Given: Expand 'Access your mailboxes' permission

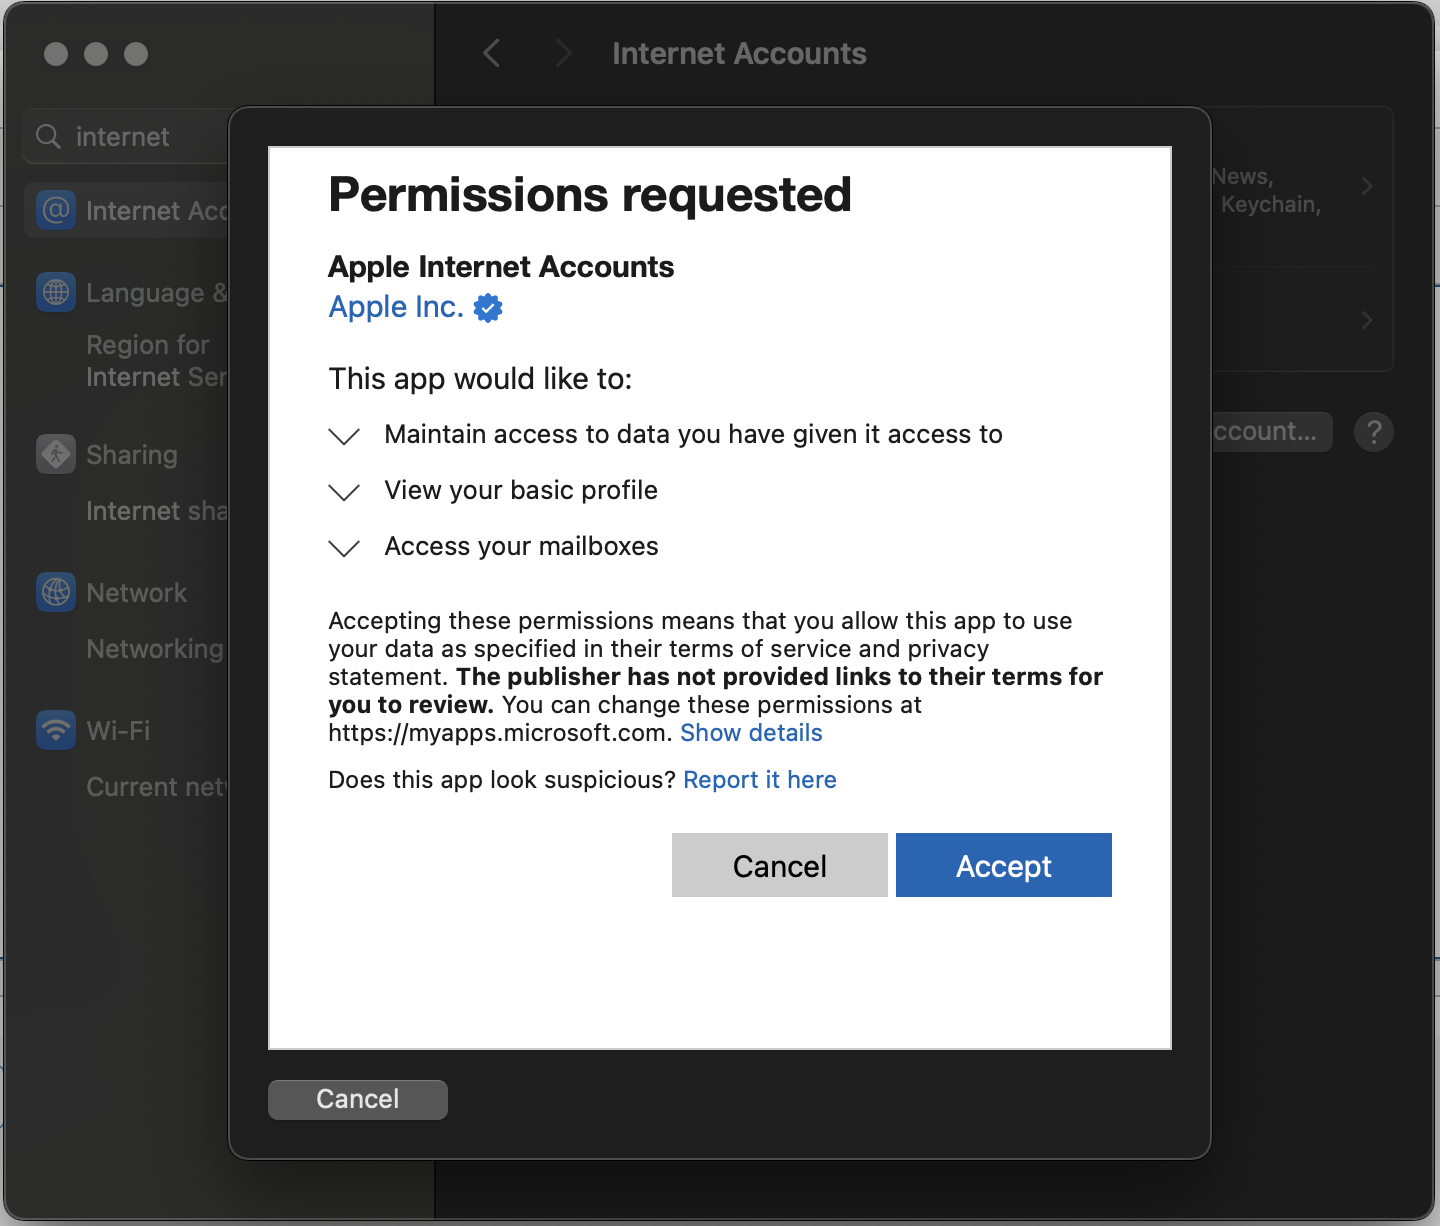Looking at the screenshot, I should (x=344, y=547).
